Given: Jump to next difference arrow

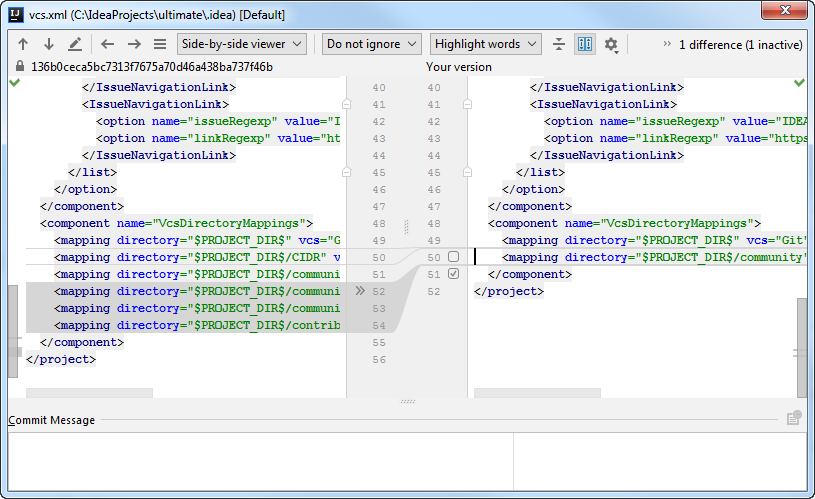Looking at the screenshot, I should click(x=48, y=44).
